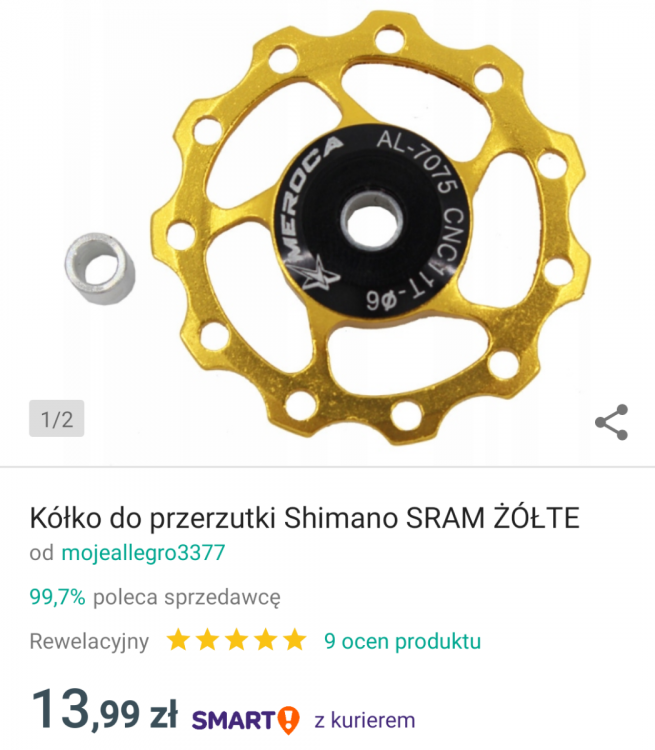Viewport: 655px width, 750px height.
Task: Tap the Rewelacyjny rating label
Action: 89,641
